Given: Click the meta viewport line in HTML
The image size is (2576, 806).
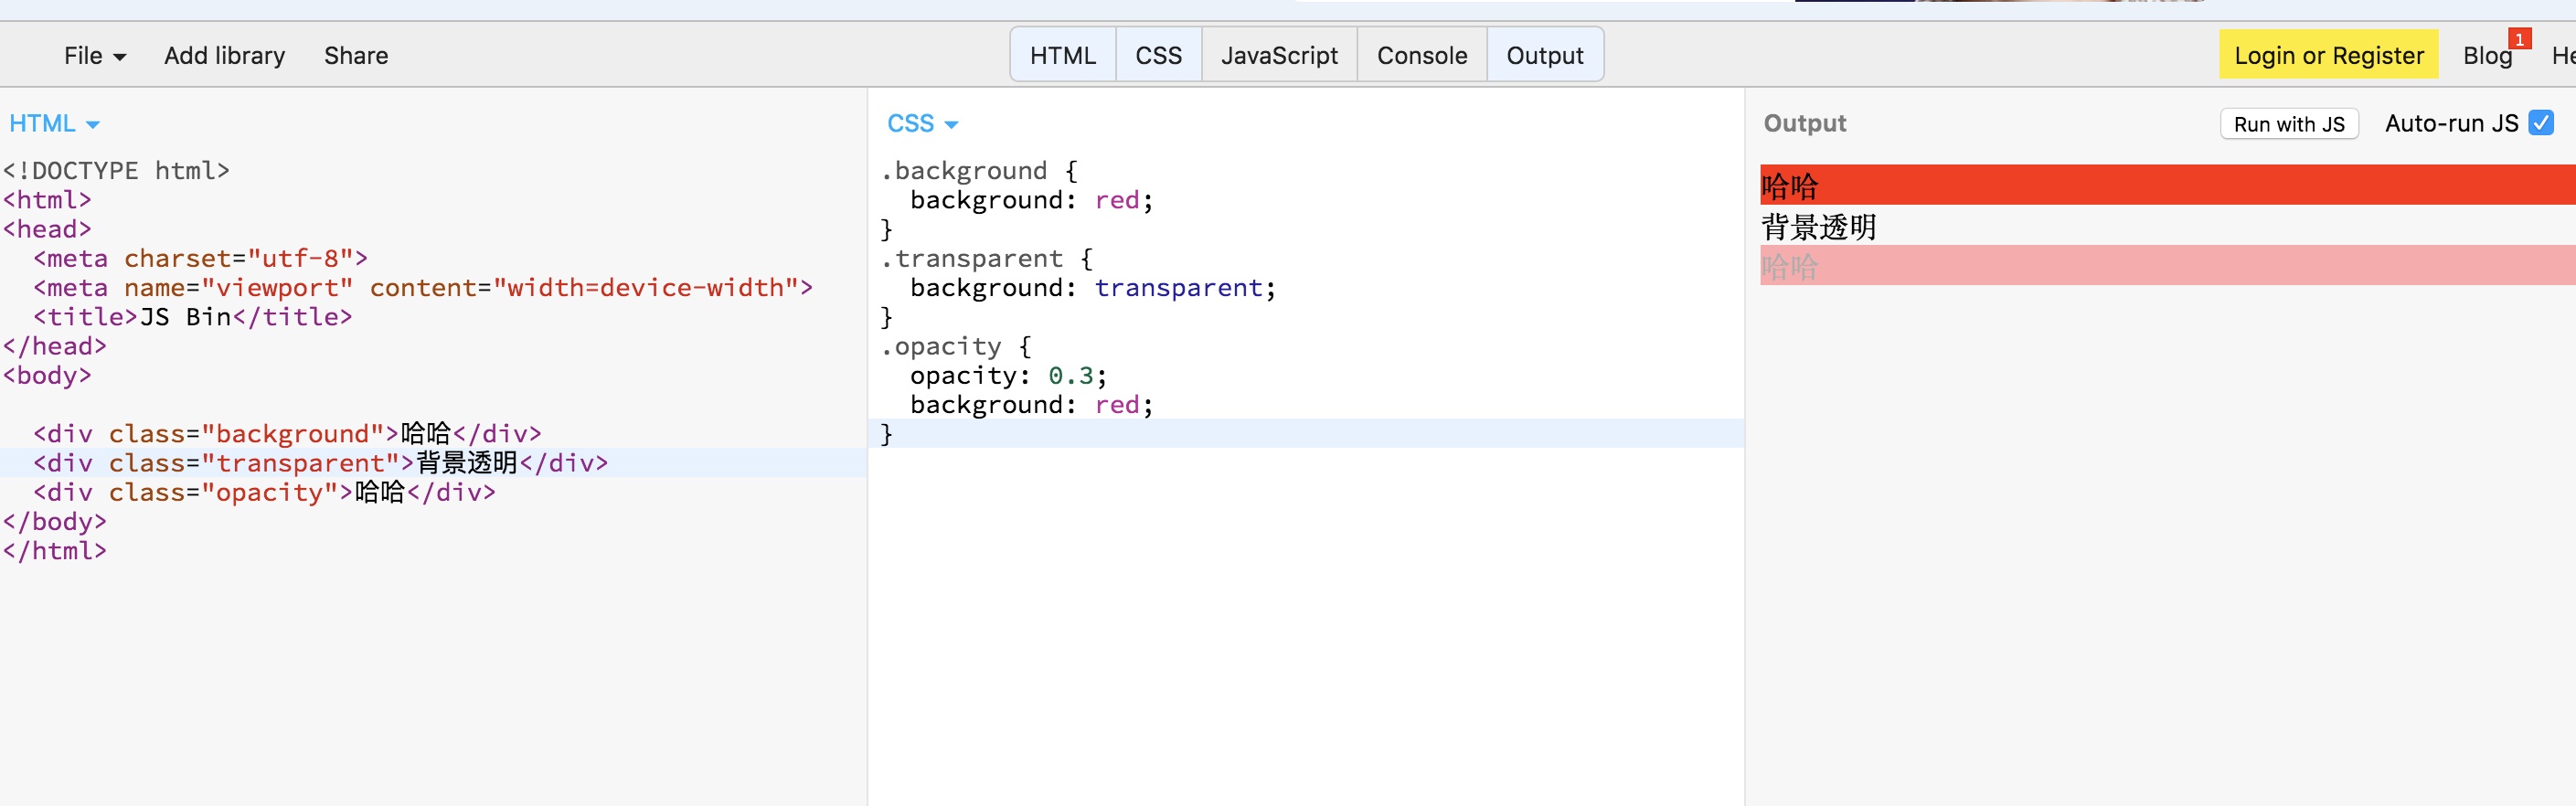Looking at the screenshot, I should (x=423, y=288).
